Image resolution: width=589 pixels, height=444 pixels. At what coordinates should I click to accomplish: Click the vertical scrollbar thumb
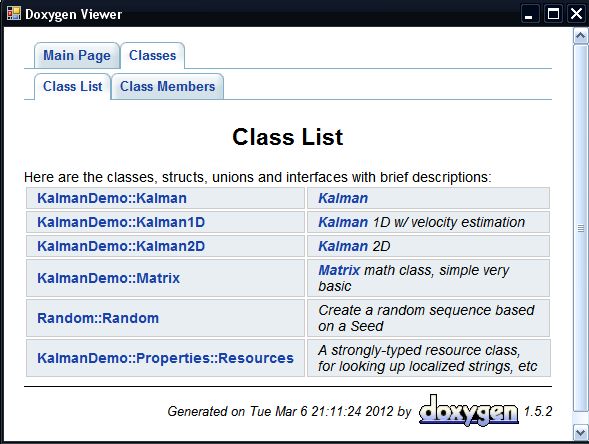pyautogui.click(x=580, y=228)
